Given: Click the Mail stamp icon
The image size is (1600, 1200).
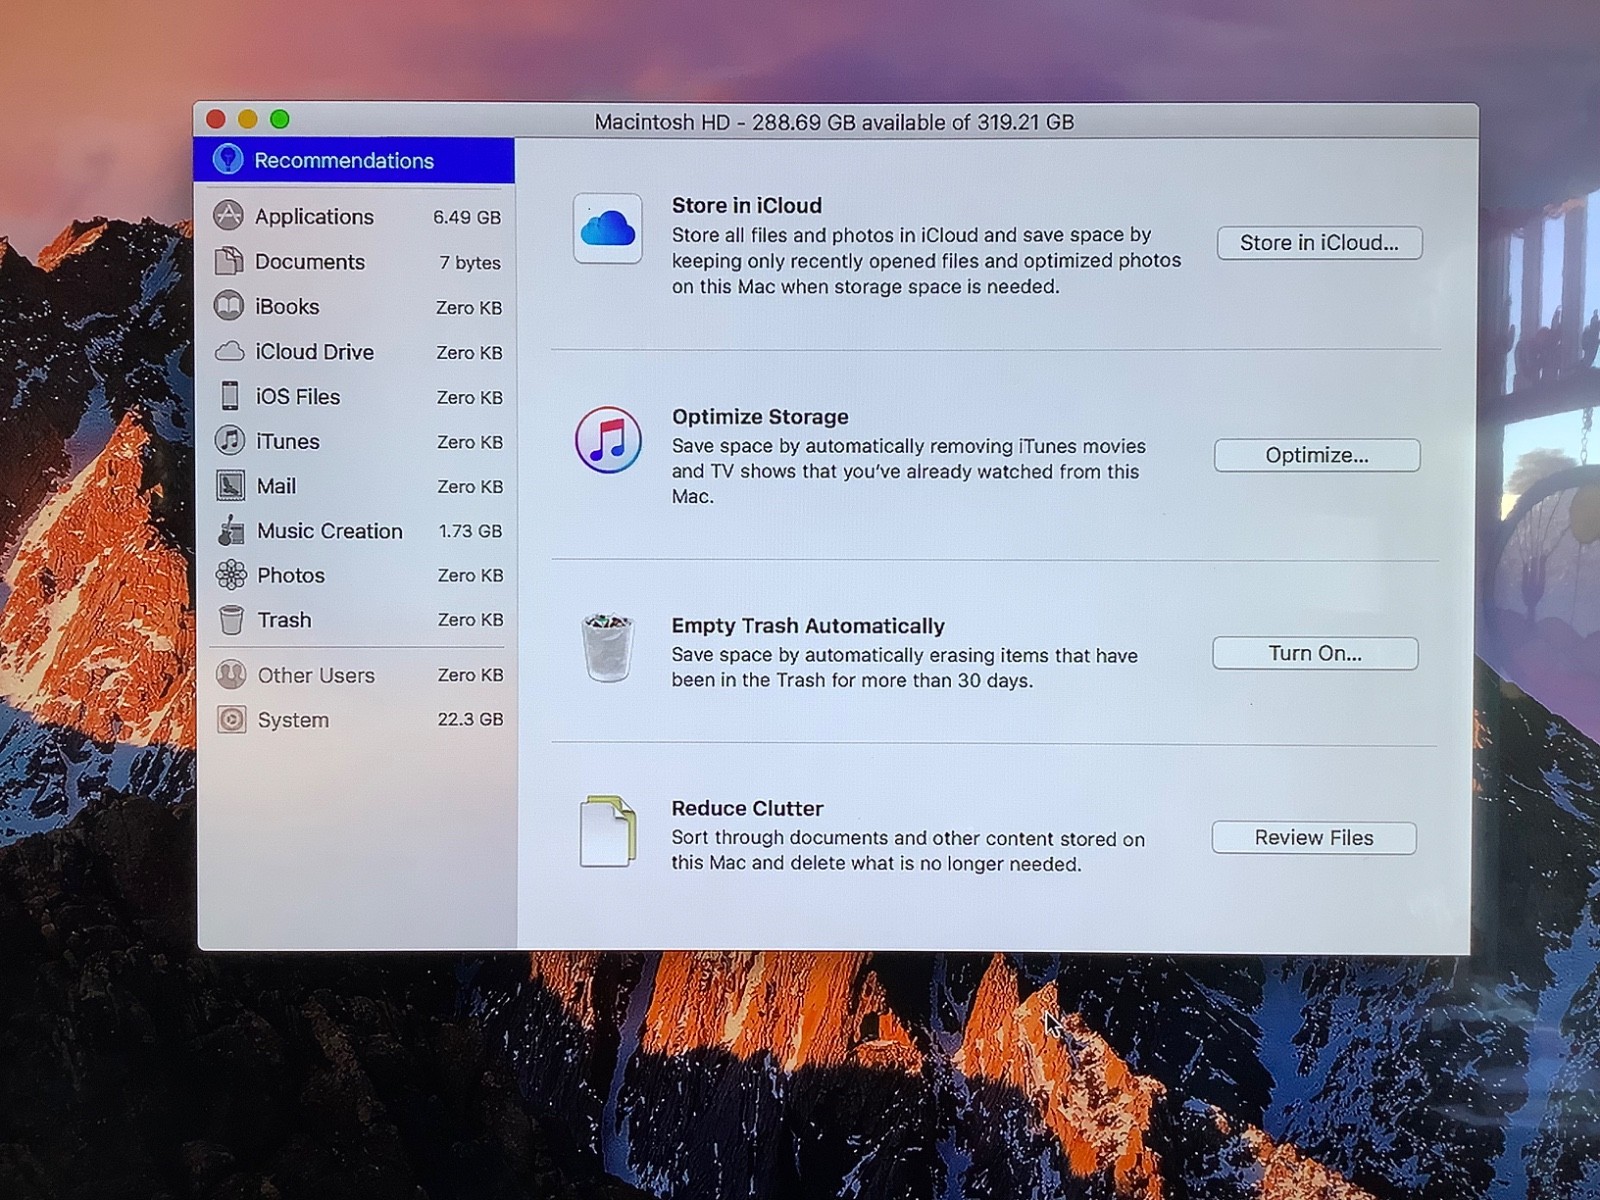Looking at the screenshot, I should [x=231, y=486].
